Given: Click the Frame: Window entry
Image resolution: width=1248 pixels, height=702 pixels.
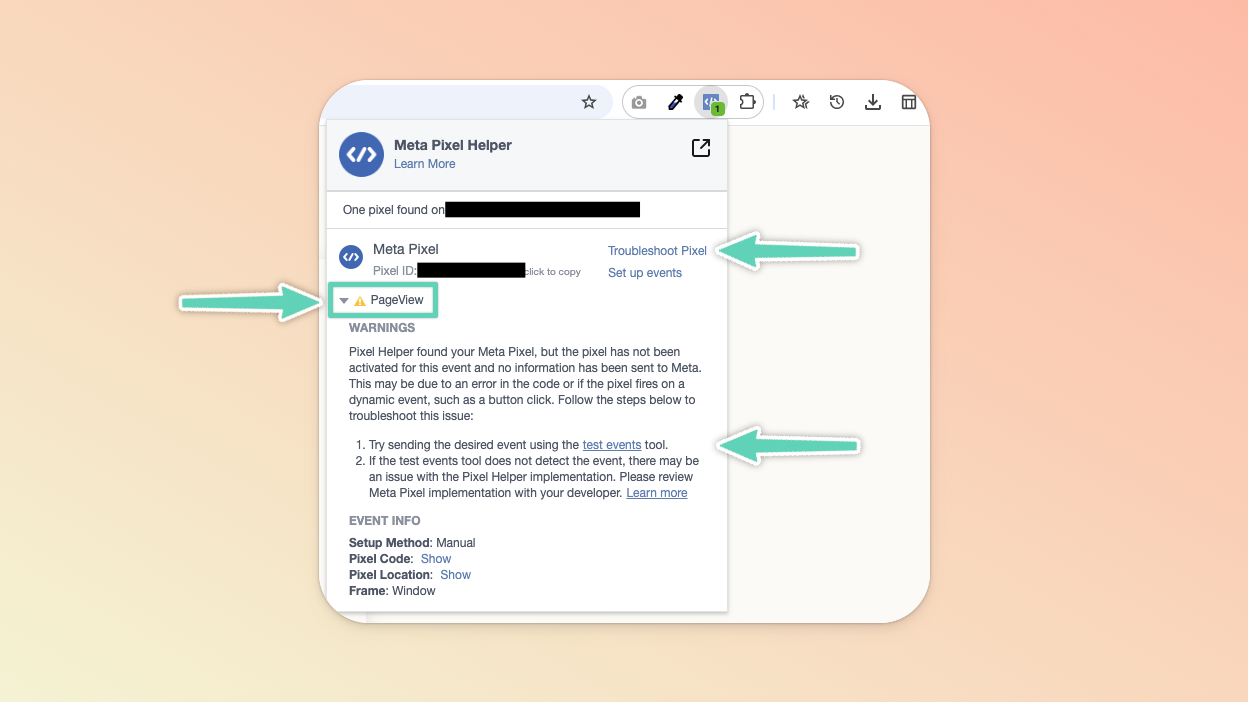Looking at the screenshot, I should (392, 591).
